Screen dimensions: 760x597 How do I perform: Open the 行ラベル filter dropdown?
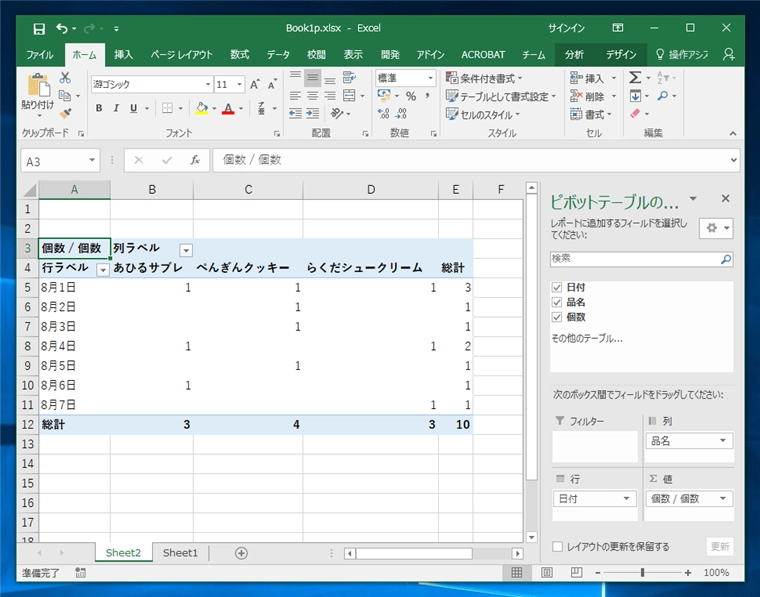tap(102, 269)
